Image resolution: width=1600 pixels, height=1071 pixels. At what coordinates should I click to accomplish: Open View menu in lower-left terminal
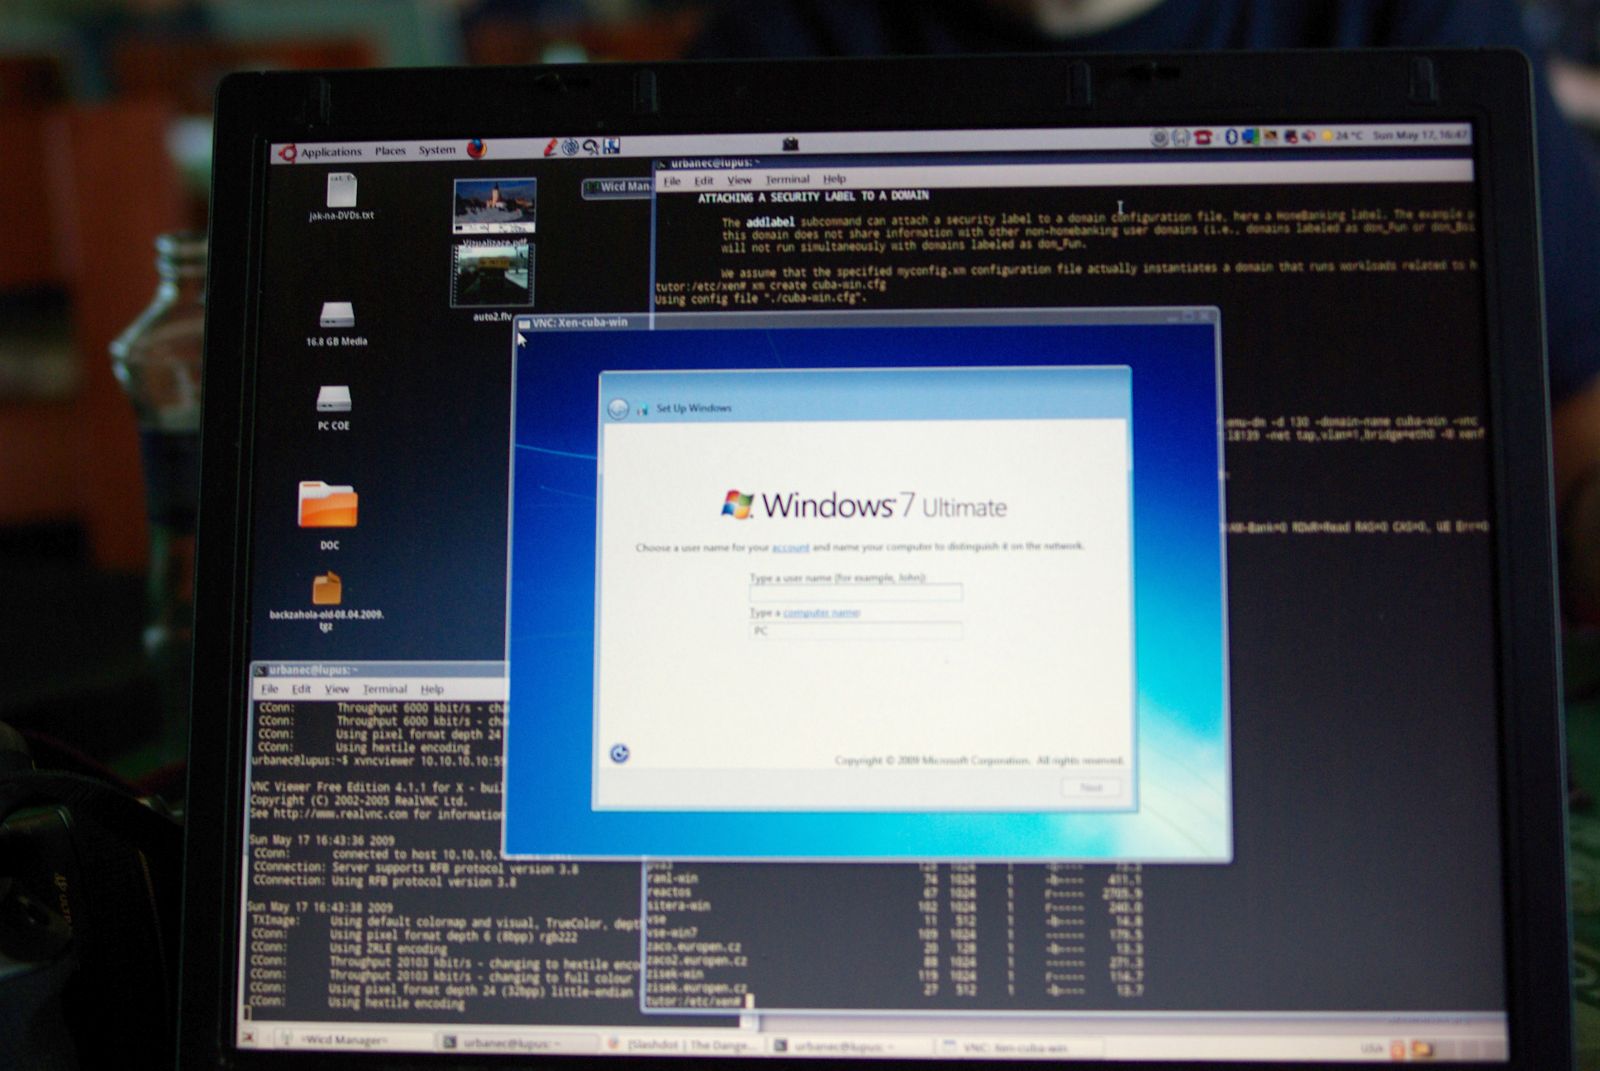pyautogui.click(x=337, y=689)
